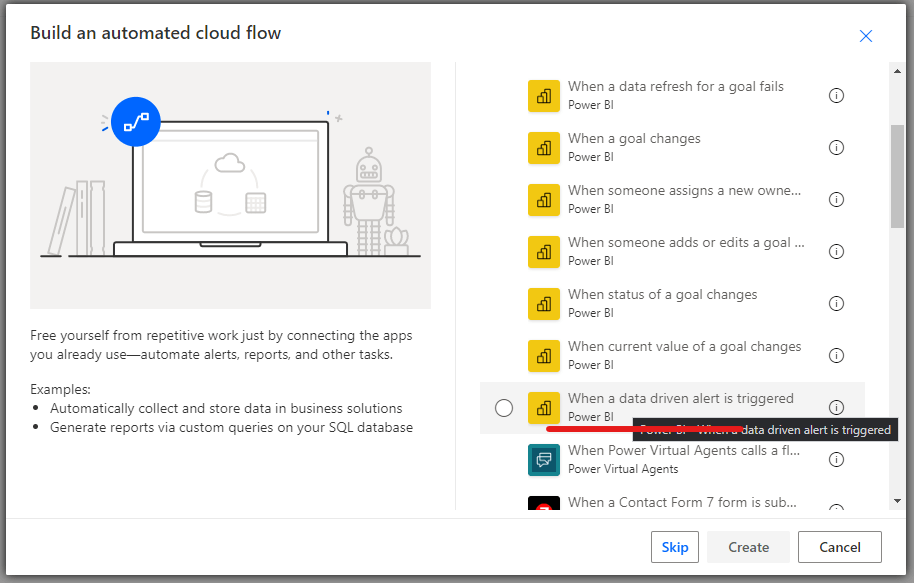Open info for When status of a goal changes
This screenshot has width=914, height=583.
pyautogui.click(x=836, y=303)
